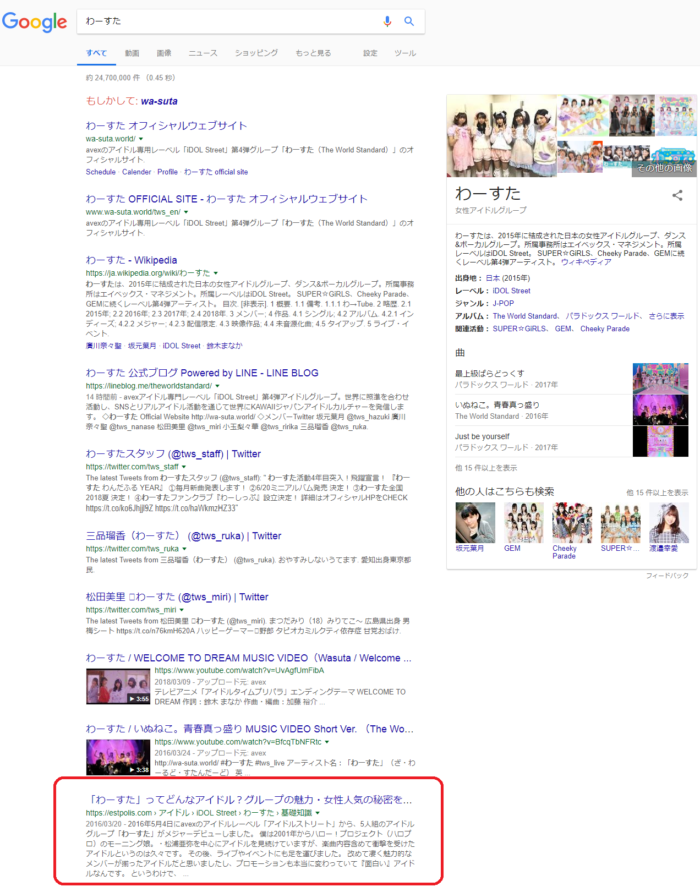Open わーすたスタッフ (@tws_staff) Twitter result

pyautogui.click(x=173, y=454)
